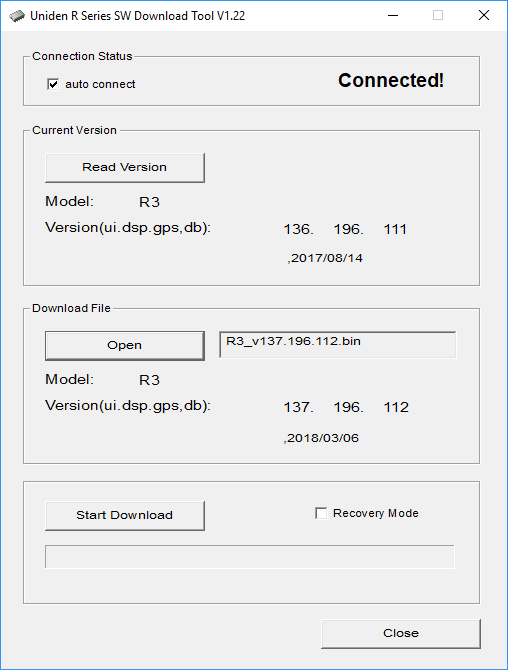
Task: Minimize the Uniden download tool window
Action: pyautogui.click(x=393, y=15)
